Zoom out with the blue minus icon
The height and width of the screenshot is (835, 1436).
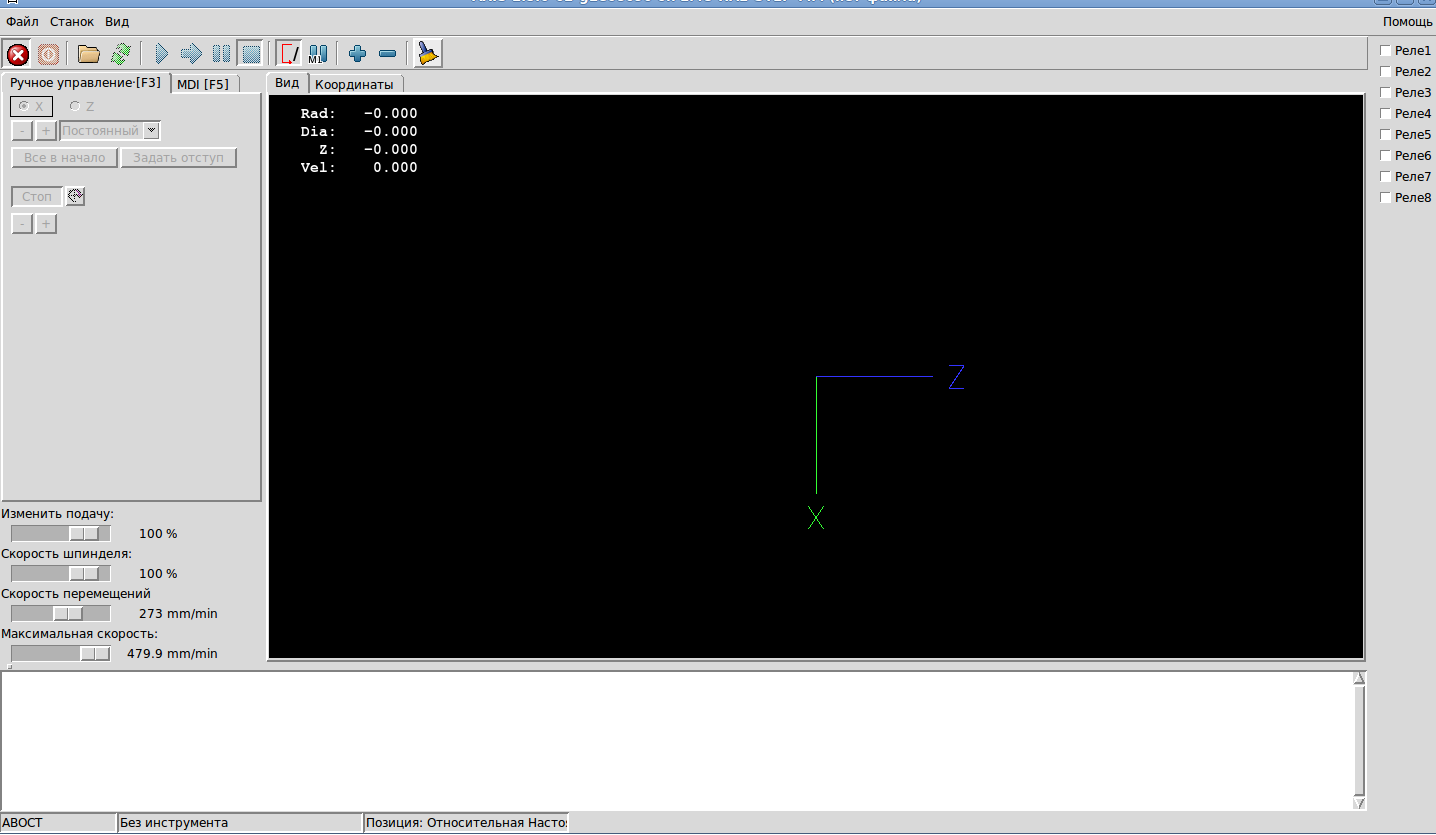388,54
